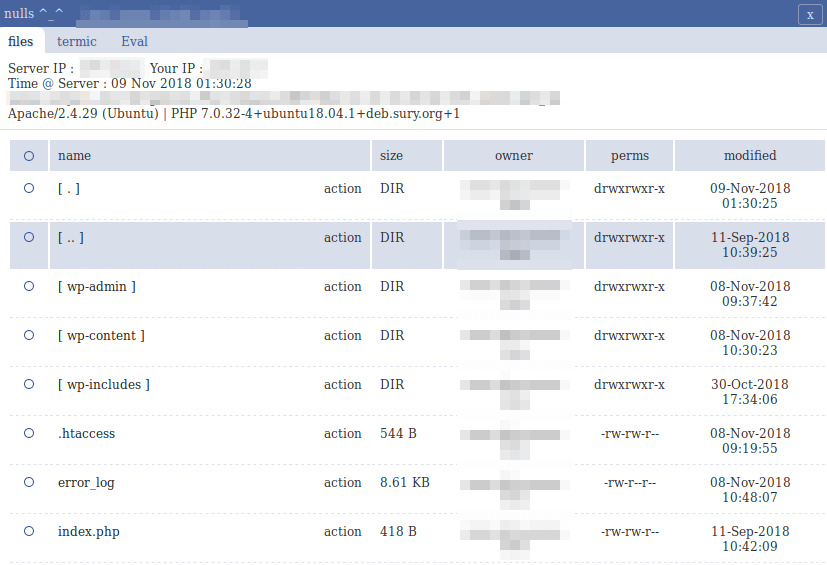Navigate to the parent directory [ .. ]

[71, 238]
